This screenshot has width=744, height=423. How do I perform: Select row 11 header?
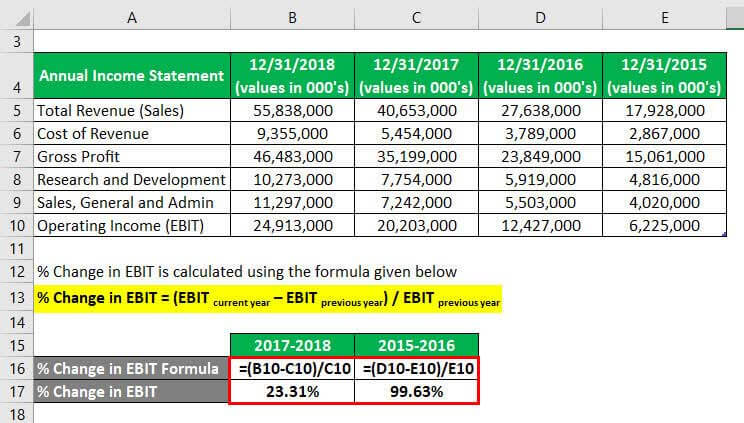point(17,249)
